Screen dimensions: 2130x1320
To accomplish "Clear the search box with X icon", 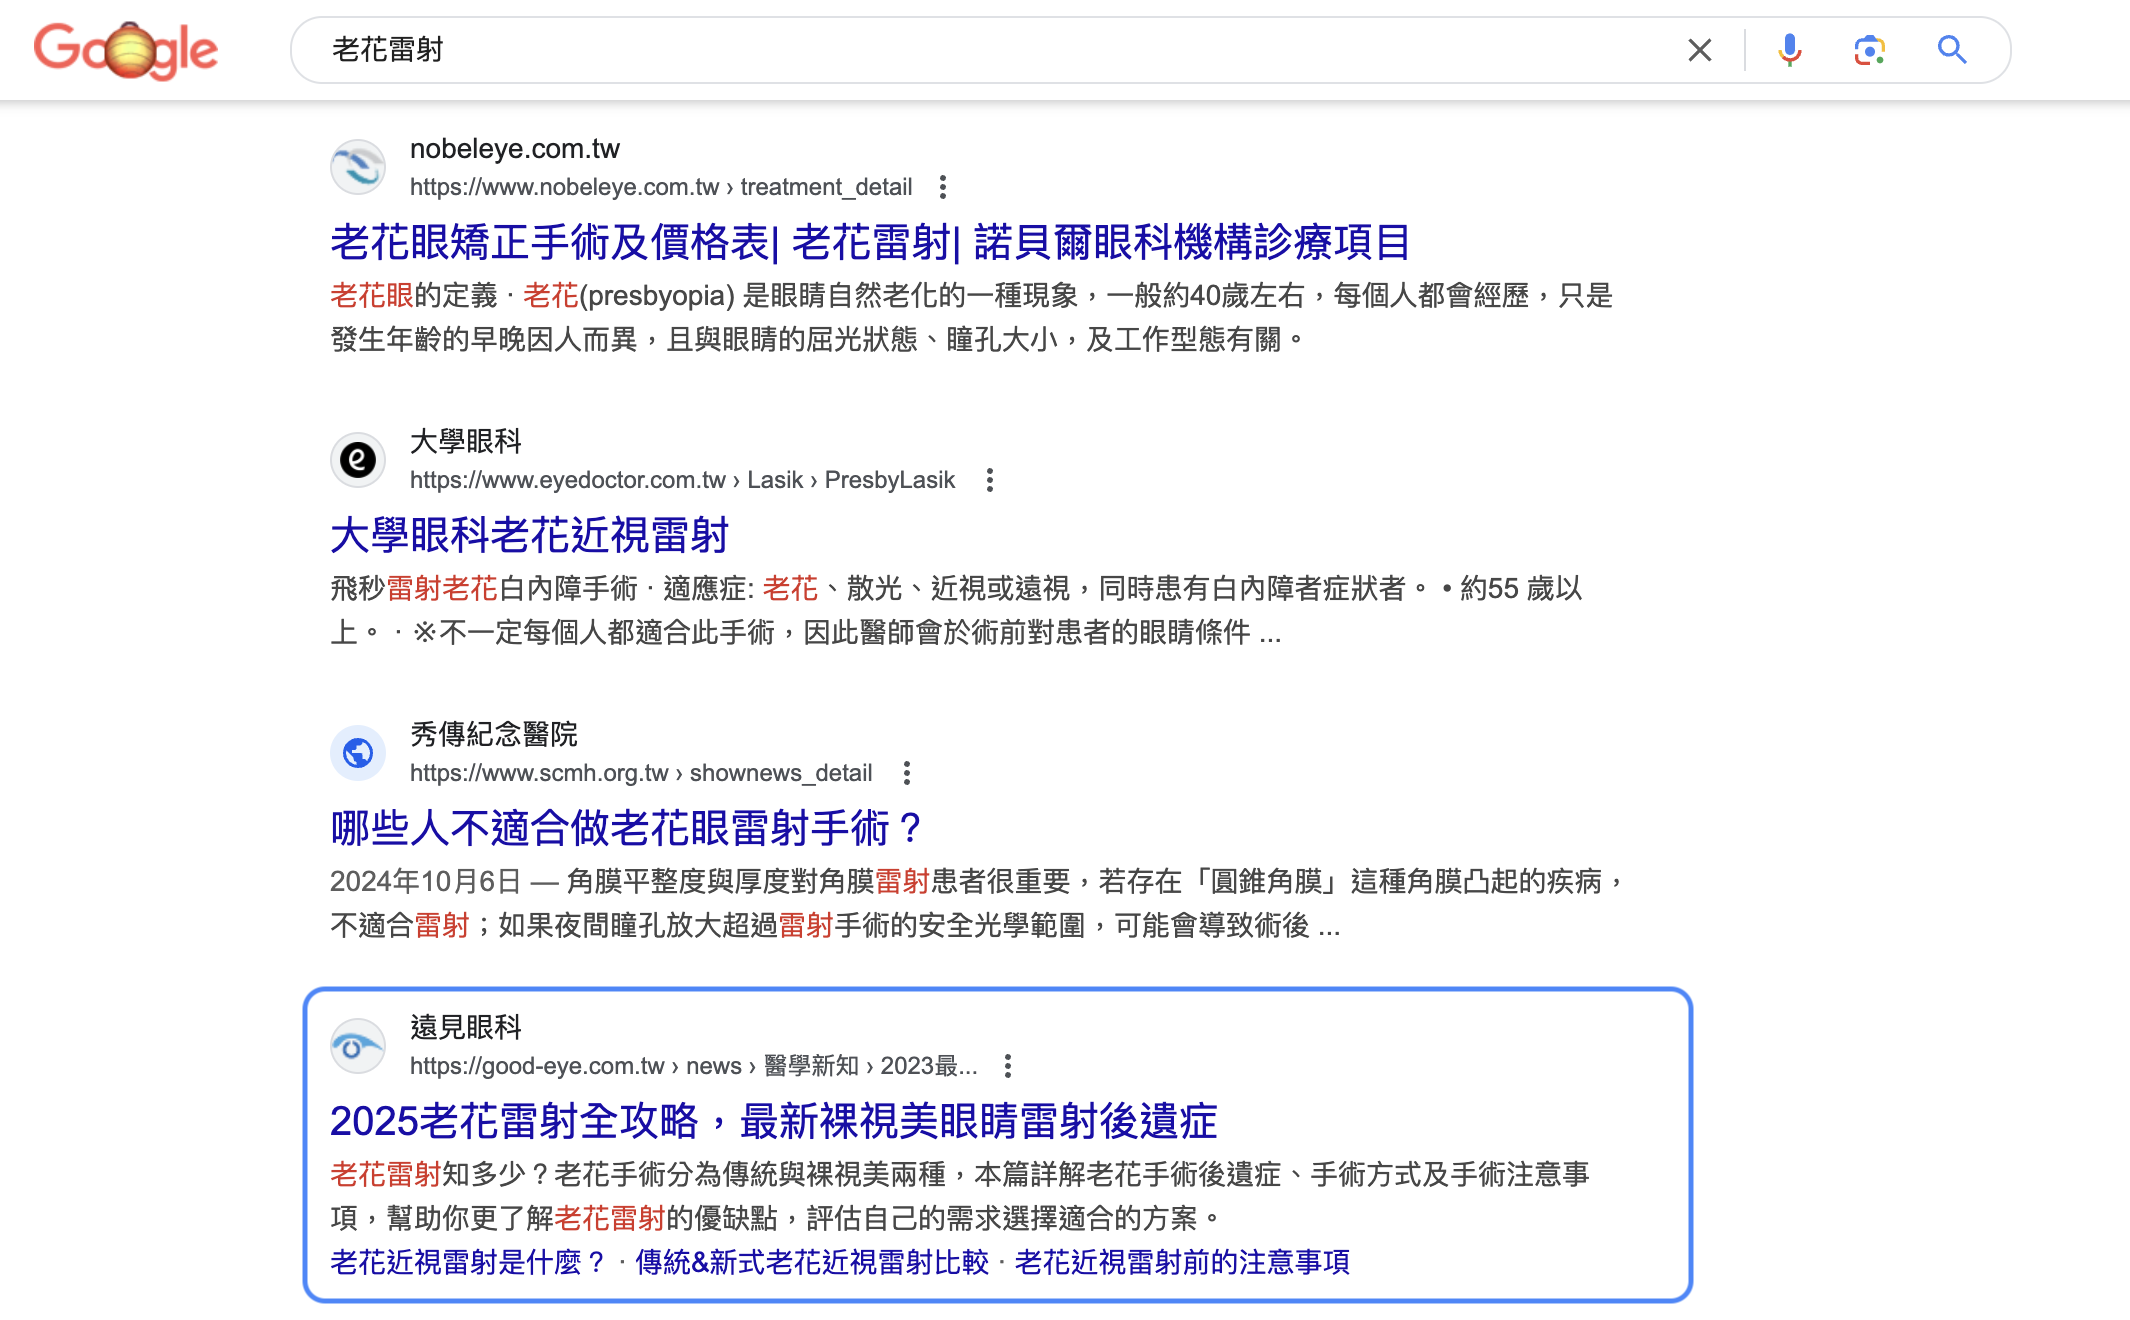I will click(1699, 50).
